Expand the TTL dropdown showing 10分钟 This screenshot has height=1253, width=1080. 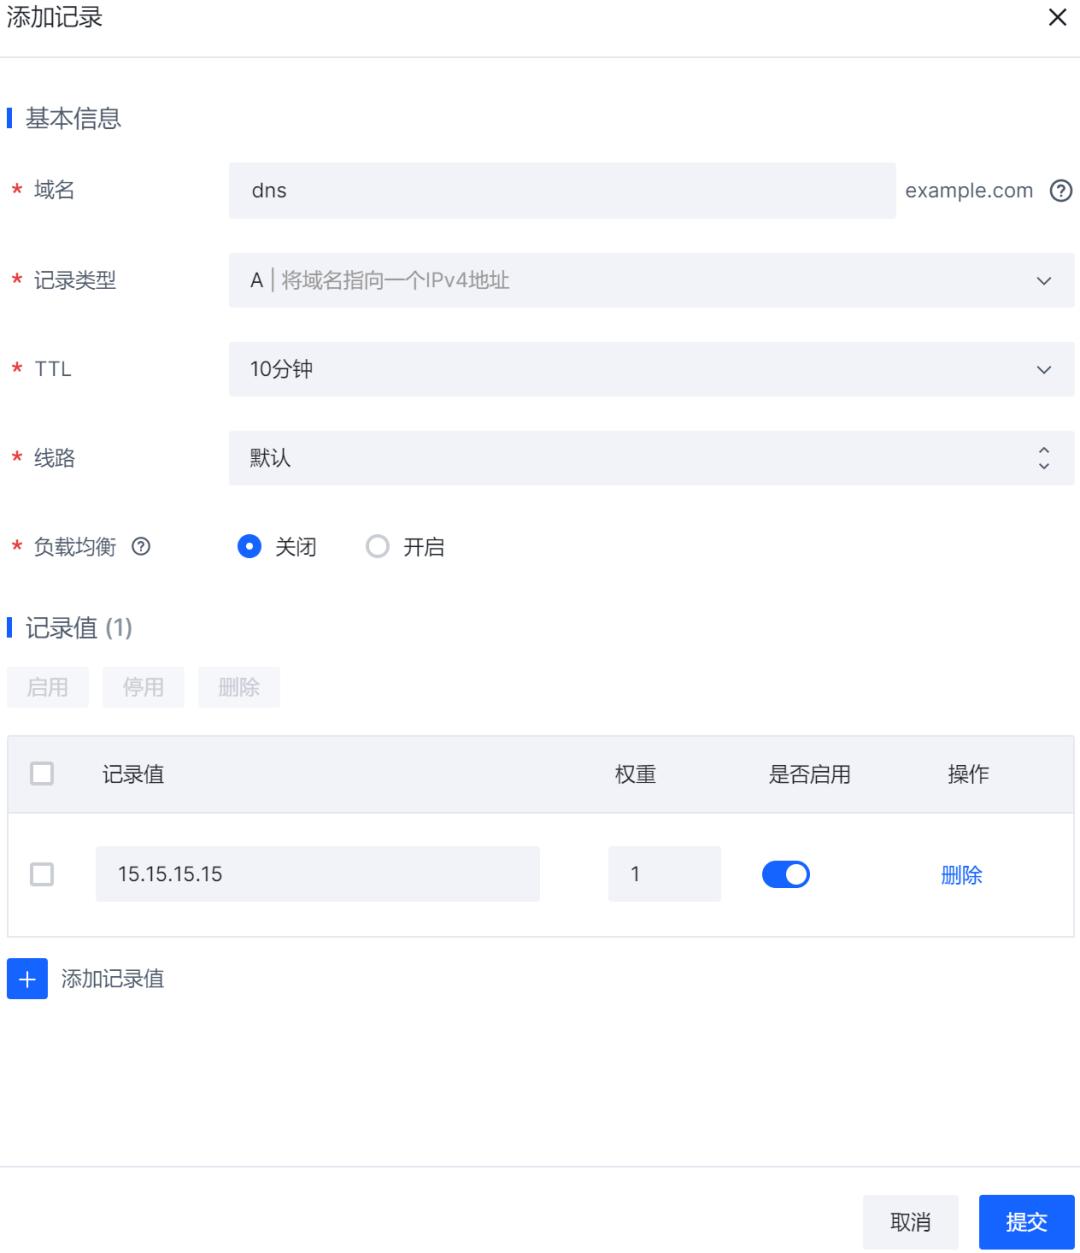tap(650, 369)
